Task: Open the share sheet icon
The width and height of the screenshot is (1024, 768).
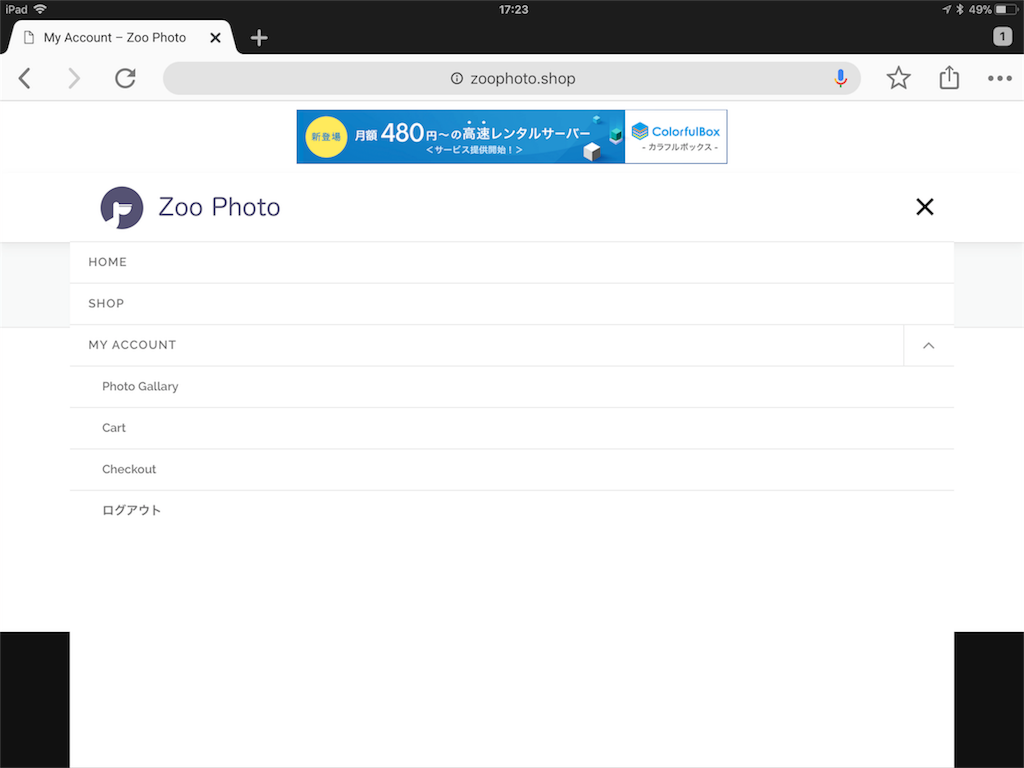Action: (949, 77)
